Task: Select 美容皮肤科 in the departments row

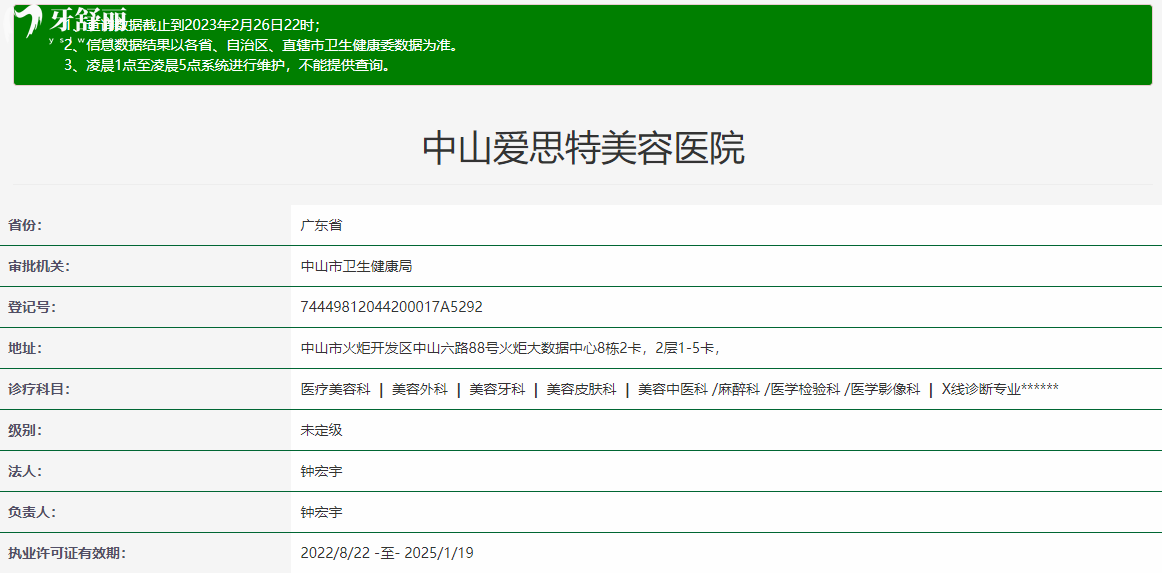Action: 581,389
